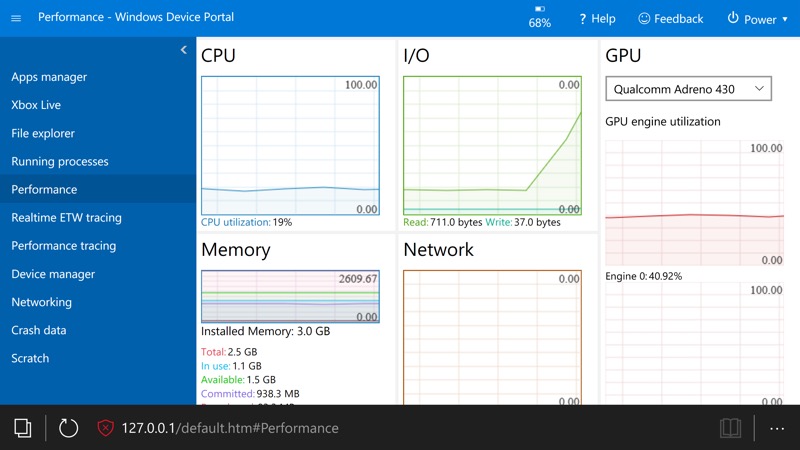Click the 'Network' section heading
The image size is (800, 450).
438,249
